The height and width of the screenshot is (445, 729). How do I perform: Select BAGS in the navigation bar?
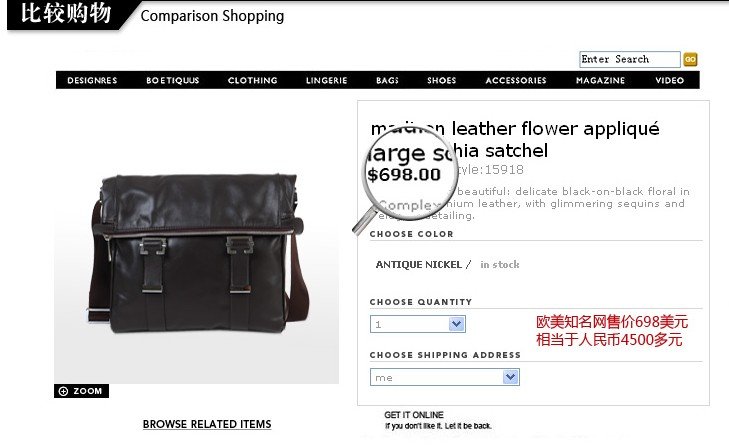pos(387,80)
